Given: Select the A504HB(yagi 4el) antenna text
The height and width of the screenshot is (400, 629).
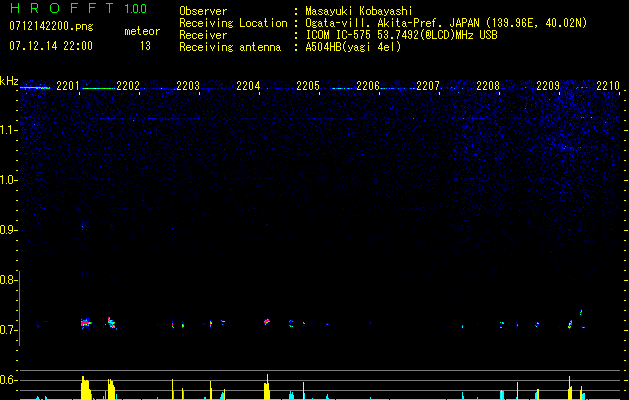Looking at the screenshot, I should pyautogui.click(x=353, y=47).
